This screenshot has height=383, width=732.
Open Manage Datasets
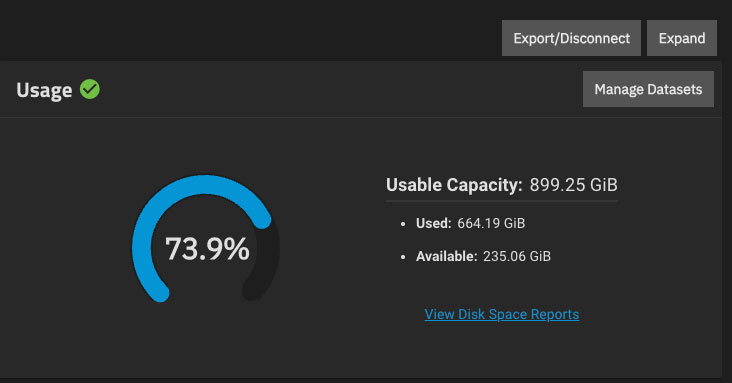pos(648,89)
